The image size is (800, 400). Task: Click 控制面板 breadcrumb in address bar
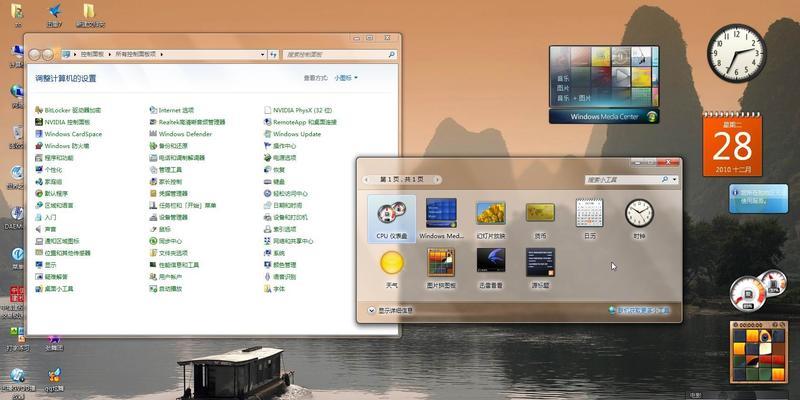(91, 54)
